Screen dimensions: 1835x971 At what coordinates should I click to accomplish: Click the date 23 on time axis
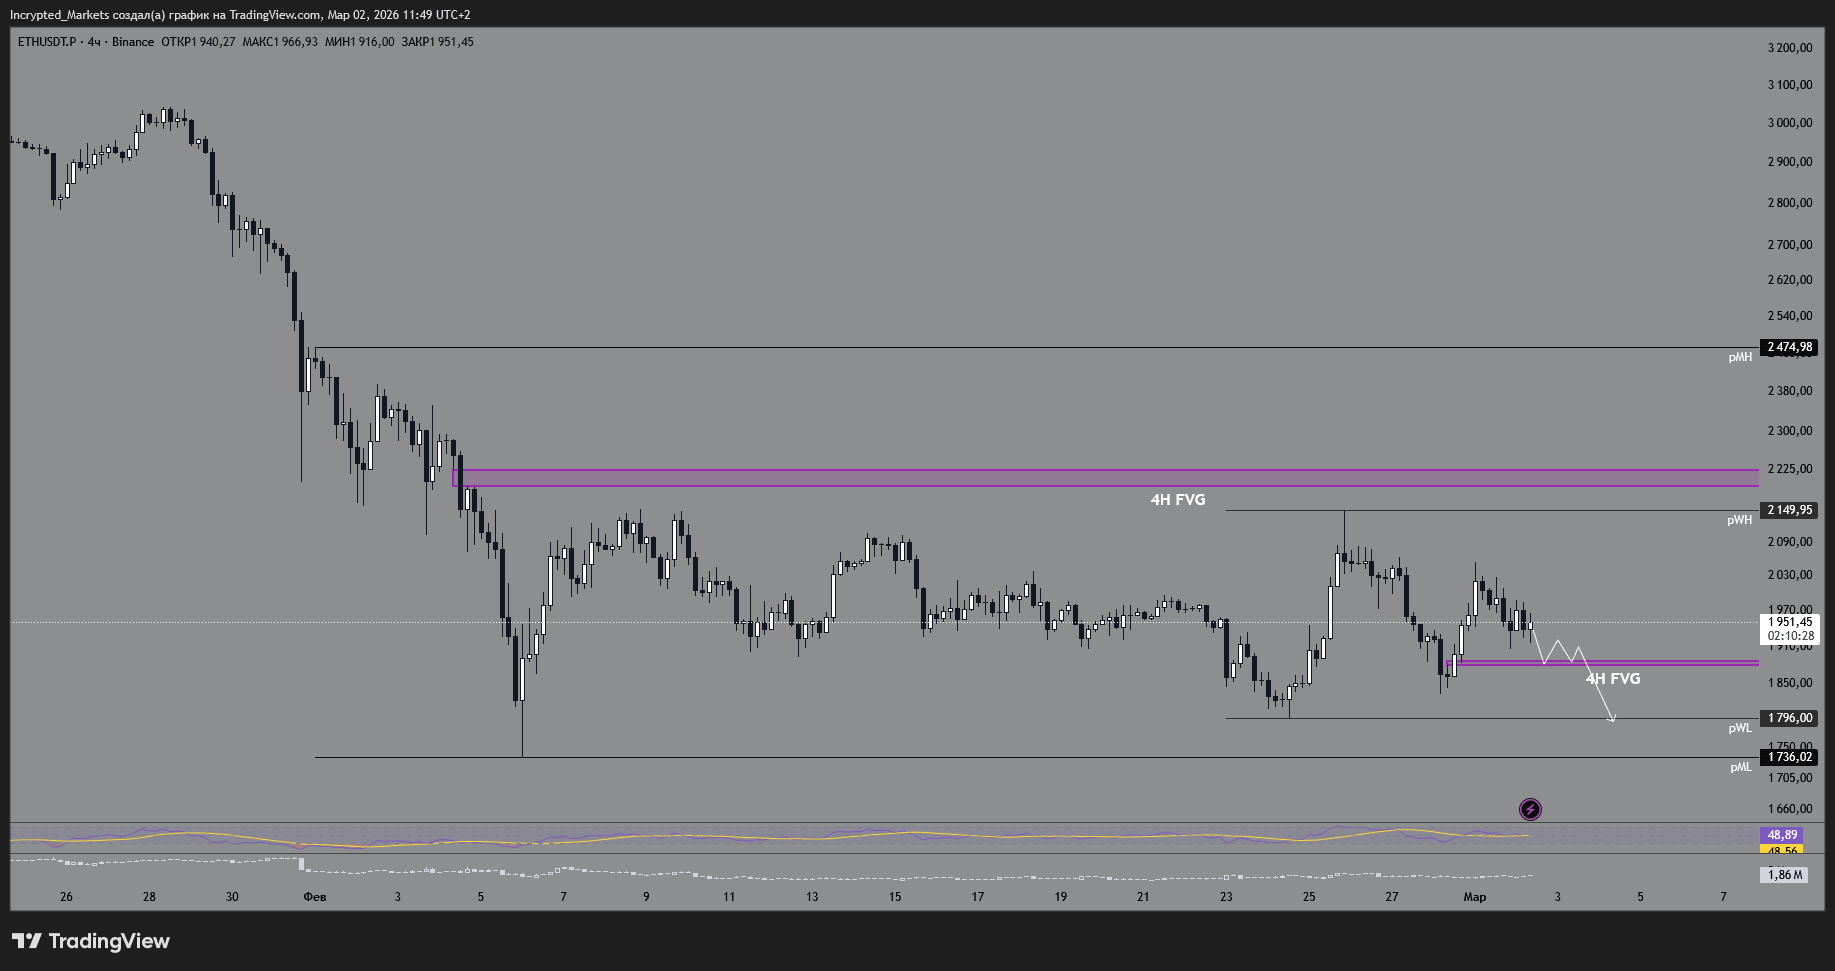(x=1226, y=897)
